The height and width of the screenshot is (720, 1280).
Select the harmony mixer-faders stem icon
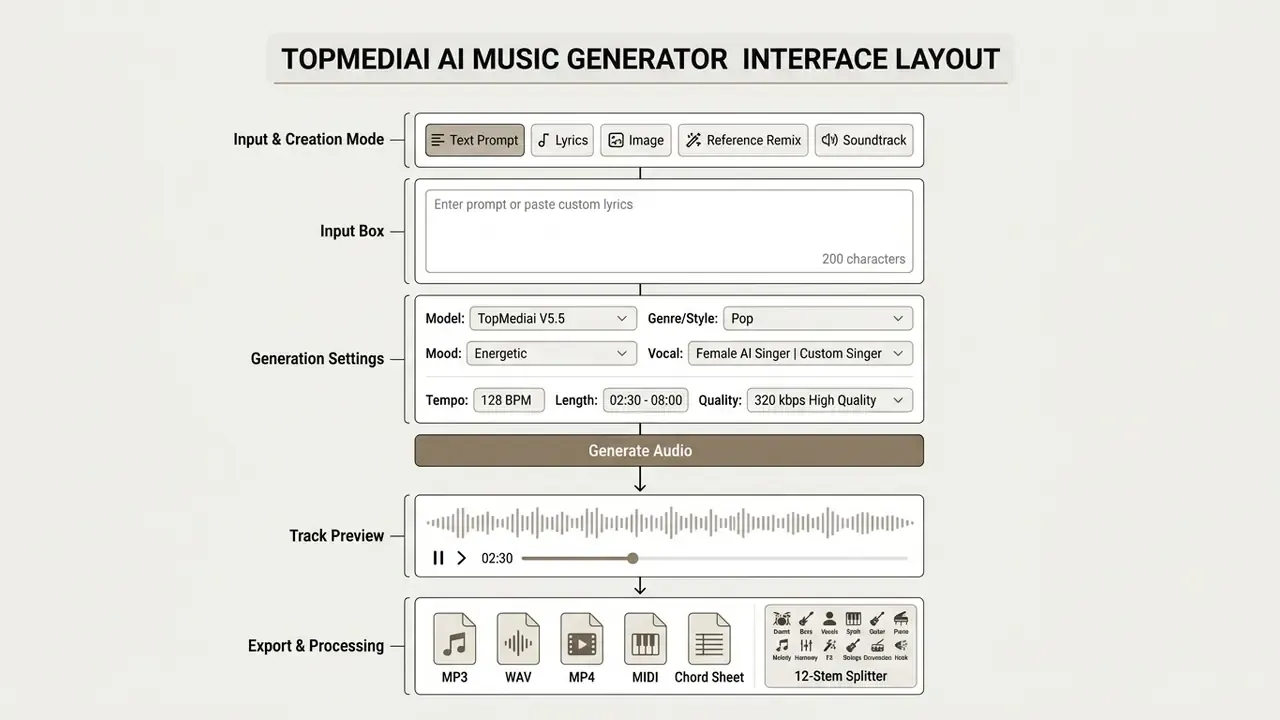[806, 646]
